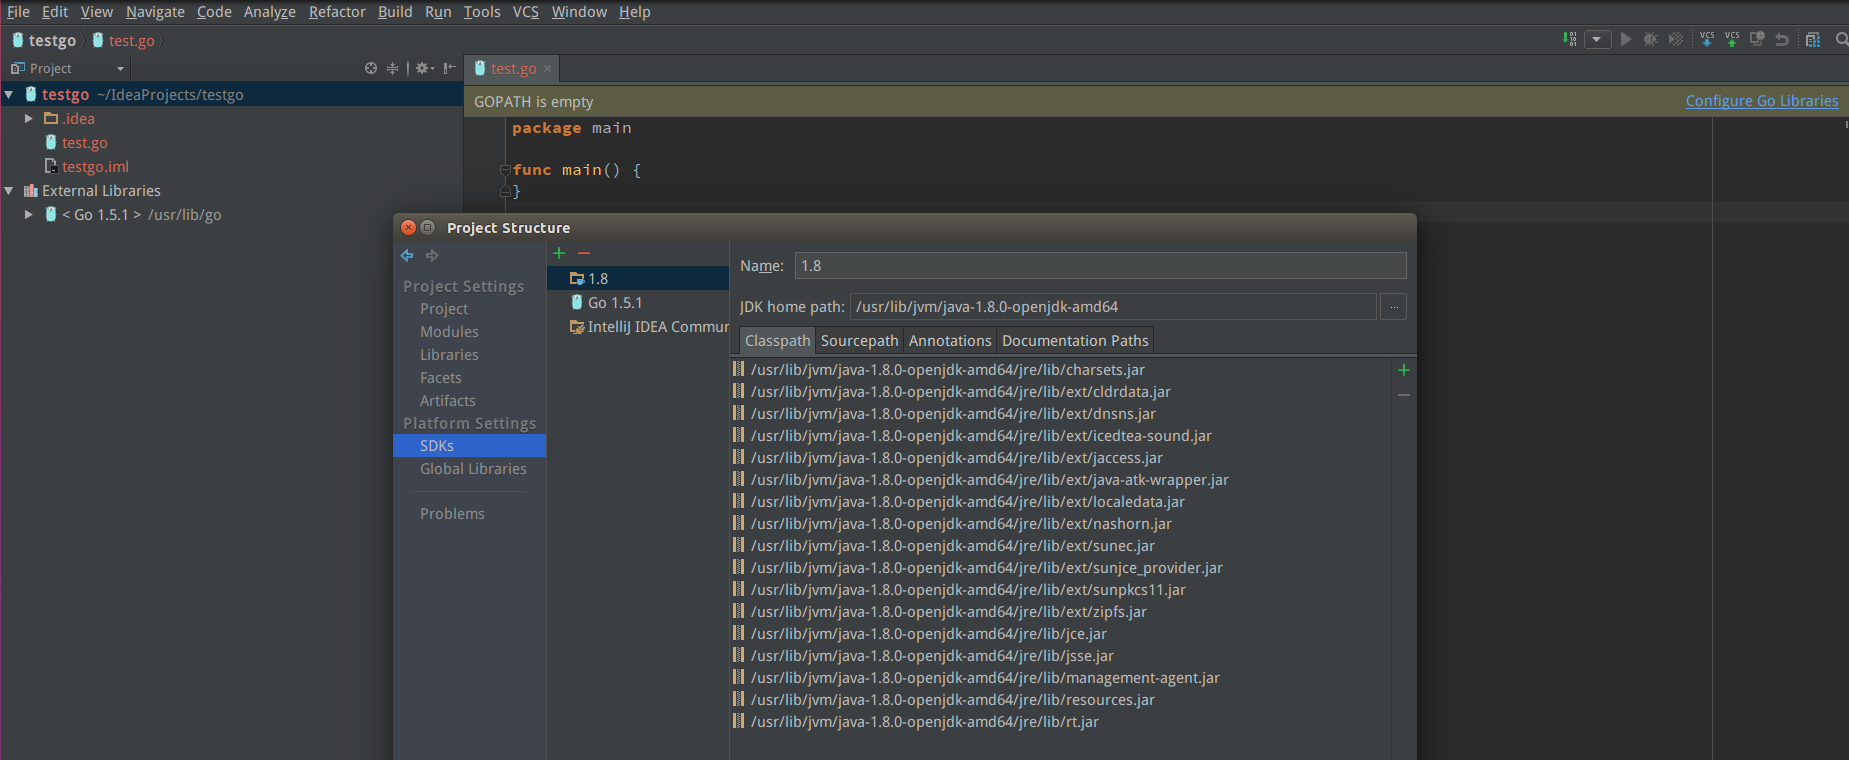Switch to Documentation Paths tab
This screenshot has height=760, width=1849.
1075,340
